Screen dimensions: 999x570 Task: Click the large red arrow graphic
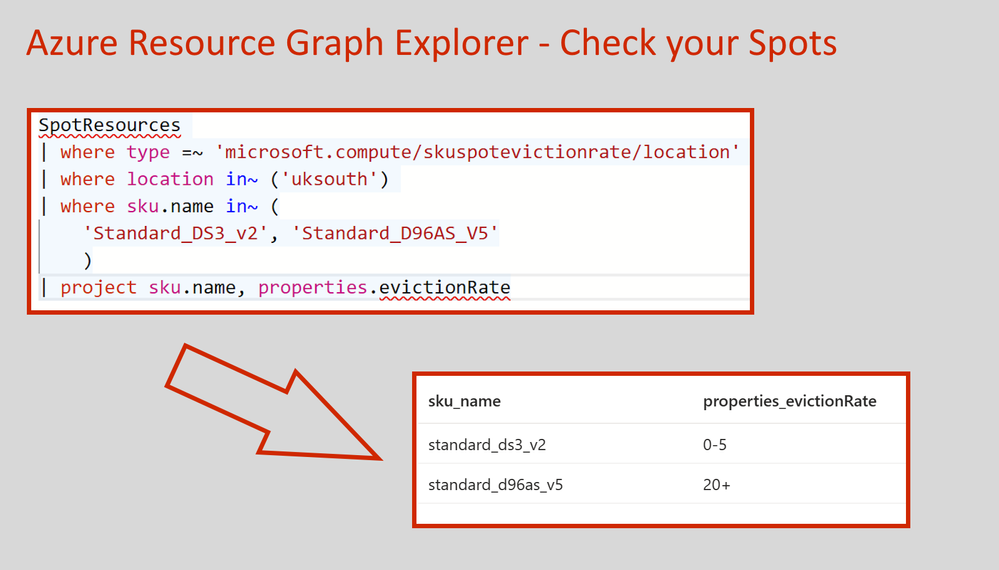(x=270, y=402)
